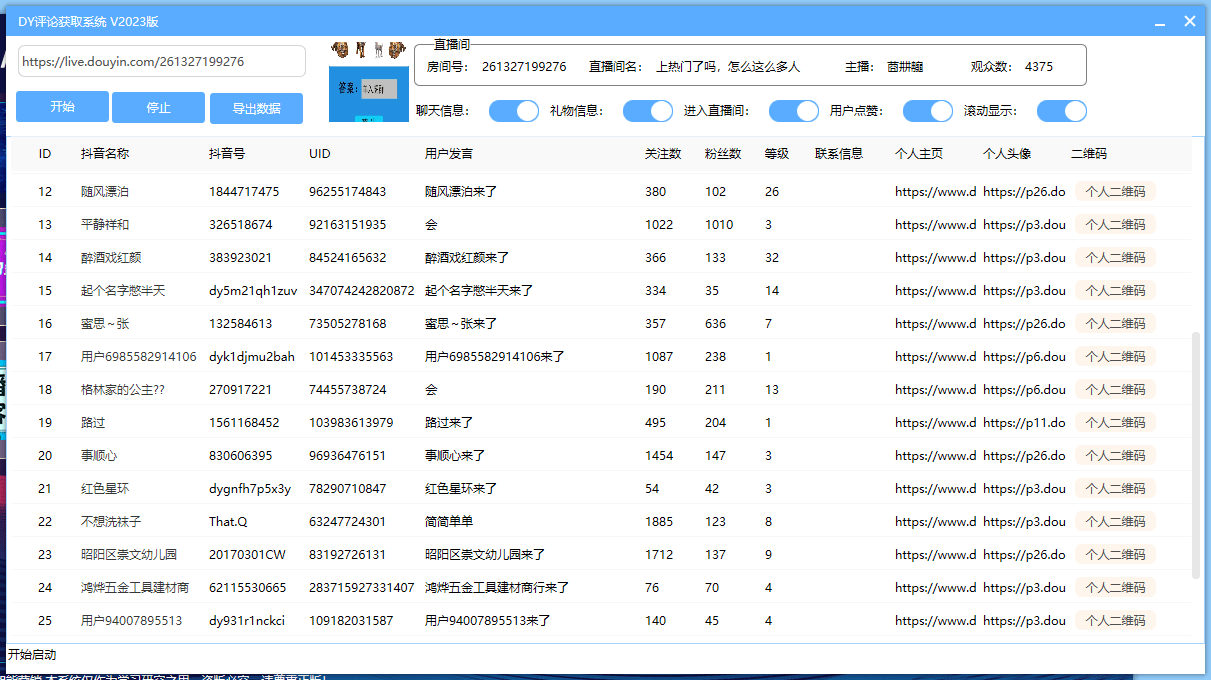Screen dimensions: 1211x680
Task: Open 个人二维码 for 格林家的公主 row
Action: point(1115,389)
